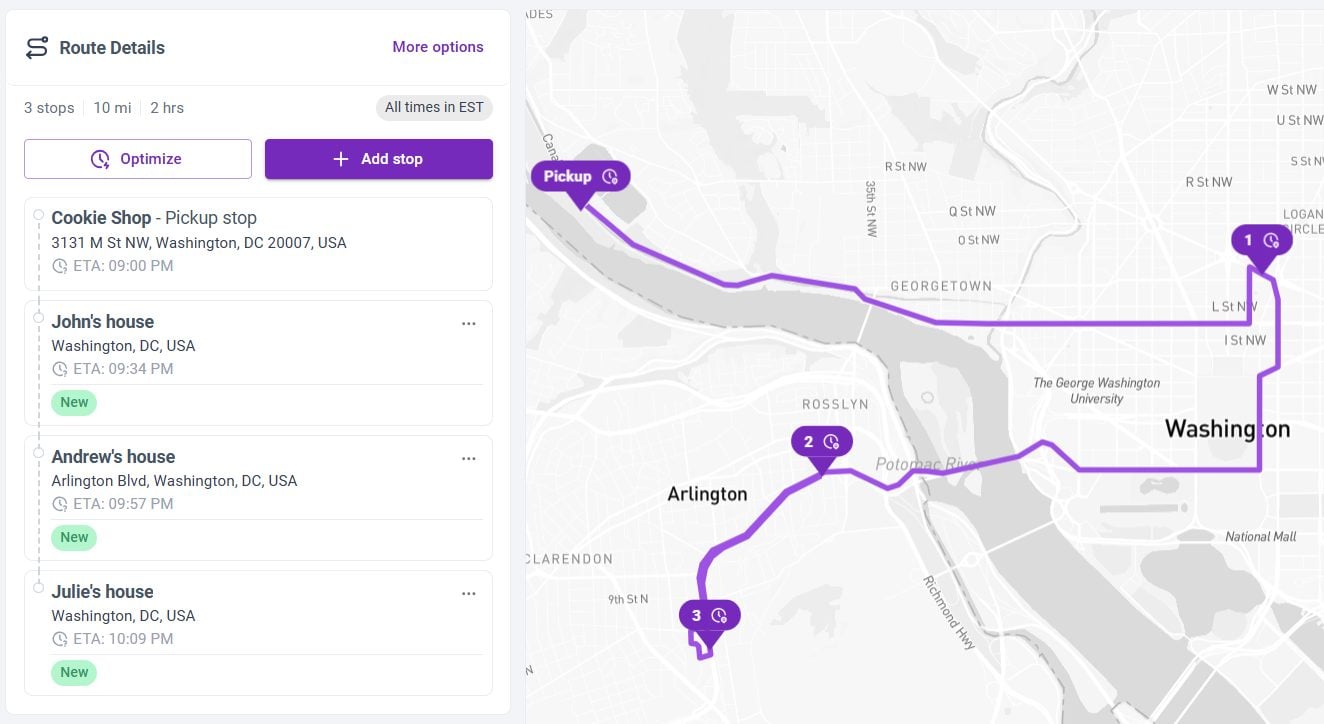Click the Add stop button
This screenshot has width=1324, height=724.
(x=379, y=158)
